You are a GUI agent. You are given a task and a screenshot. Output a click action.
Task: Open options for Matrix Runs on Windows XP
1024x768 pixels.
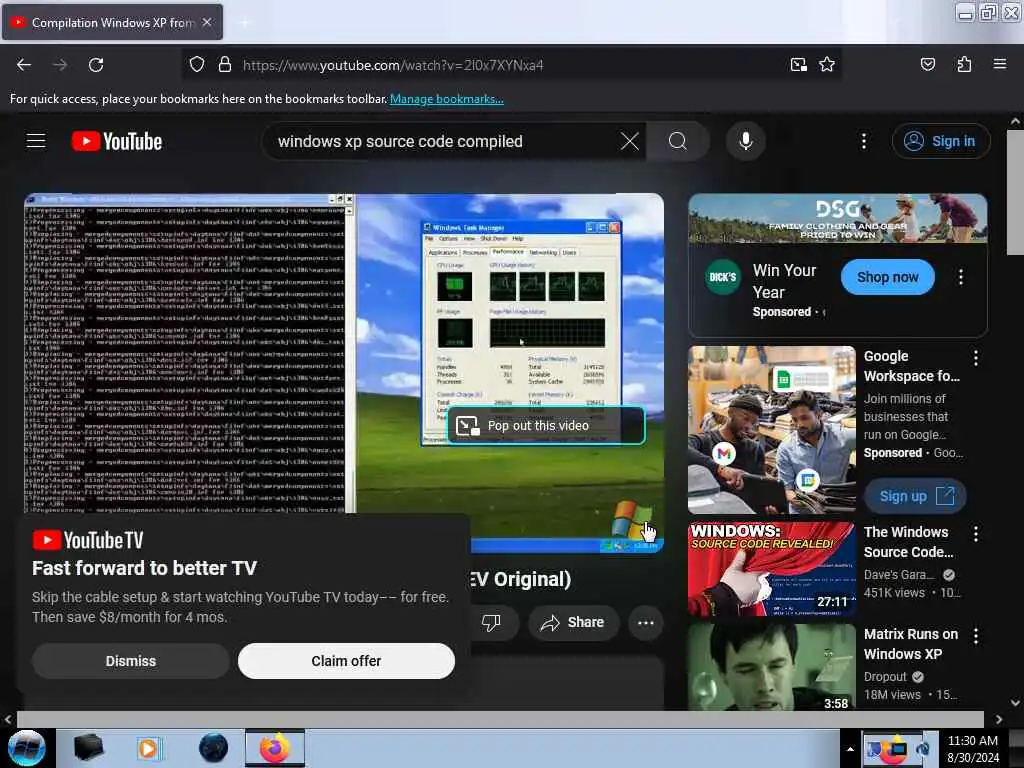tap(976, 635)
